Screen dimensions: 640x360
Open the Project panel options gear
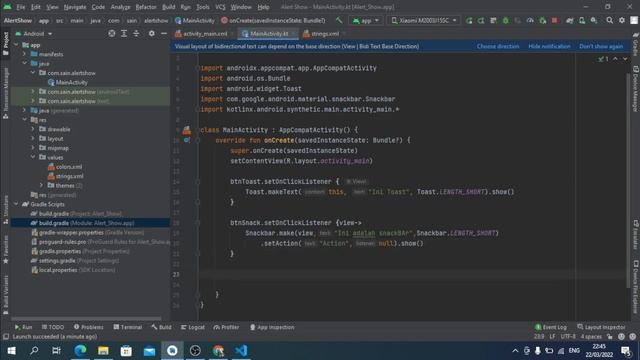(x=151, y=33)
